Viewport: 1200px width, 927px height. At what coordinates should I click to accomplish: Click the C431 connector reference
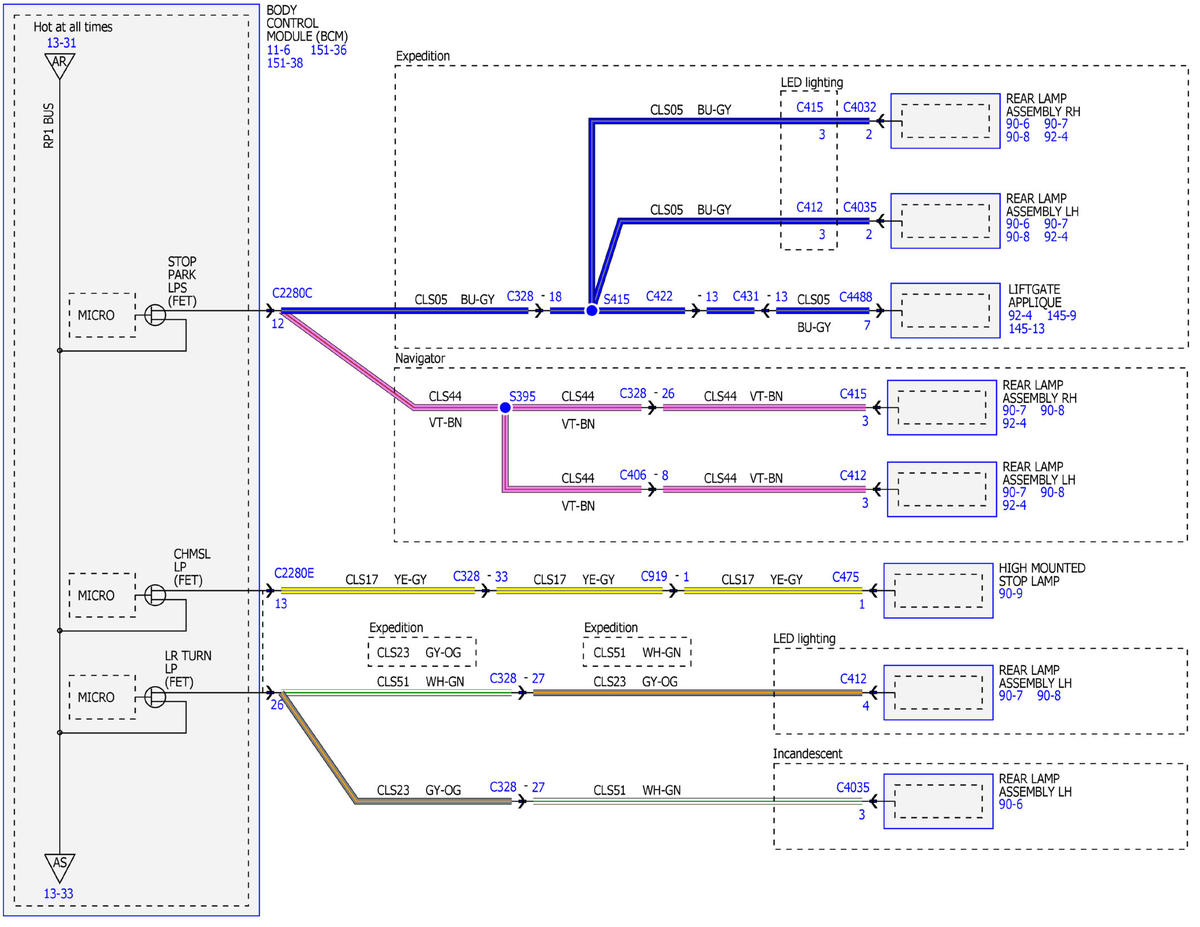(x=746, y=296)
